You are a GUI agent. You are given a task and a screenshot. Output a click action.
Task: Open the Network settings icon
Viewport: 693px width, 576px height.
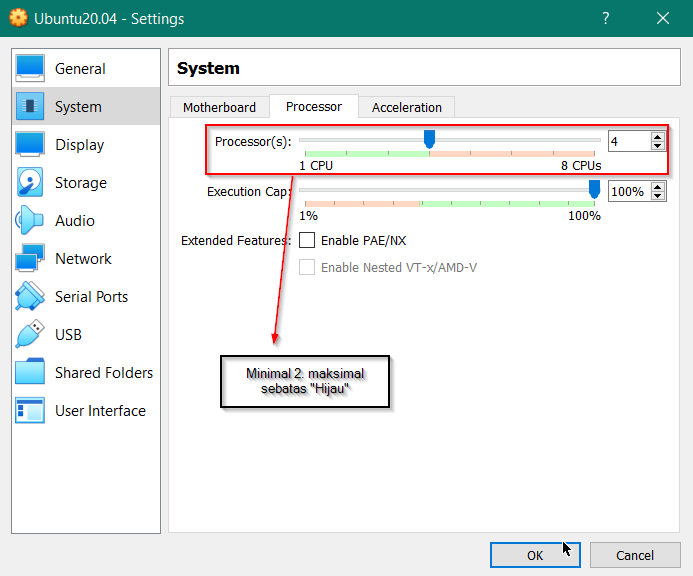tap(30, 259)
